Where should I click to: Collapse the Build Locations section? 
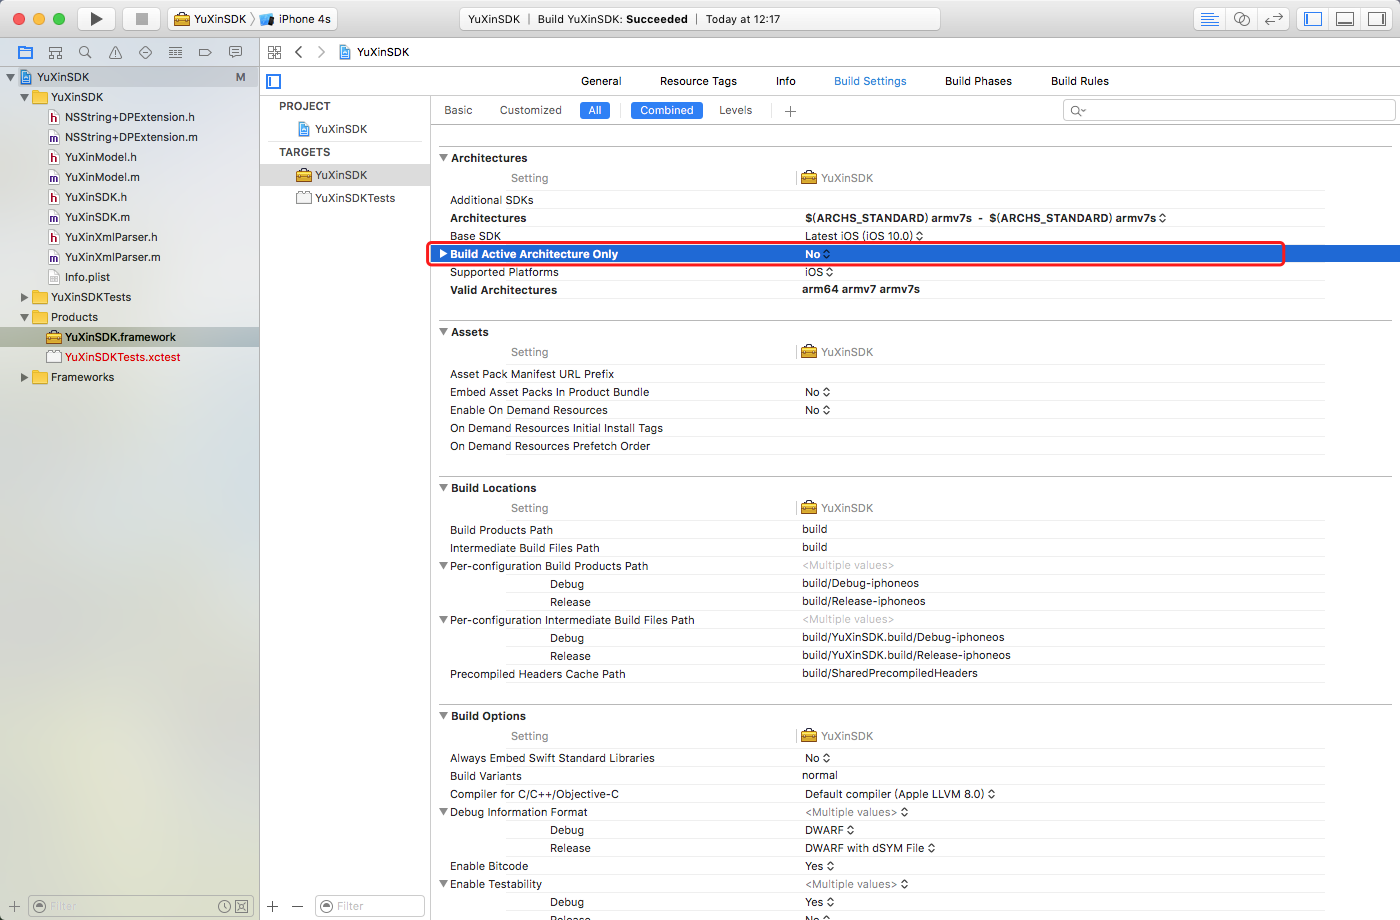[443, 488]
